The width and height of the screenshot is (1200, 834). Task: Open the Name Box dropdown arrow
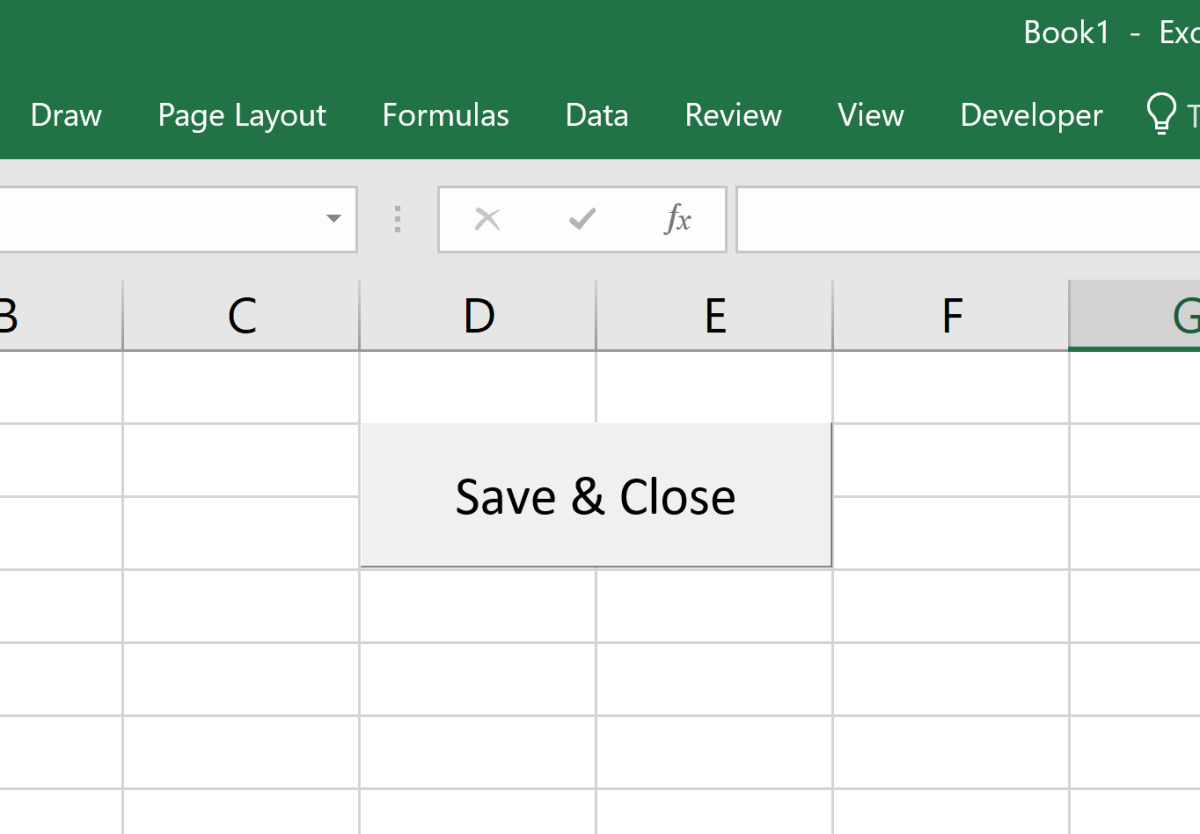tap(333, 220)
